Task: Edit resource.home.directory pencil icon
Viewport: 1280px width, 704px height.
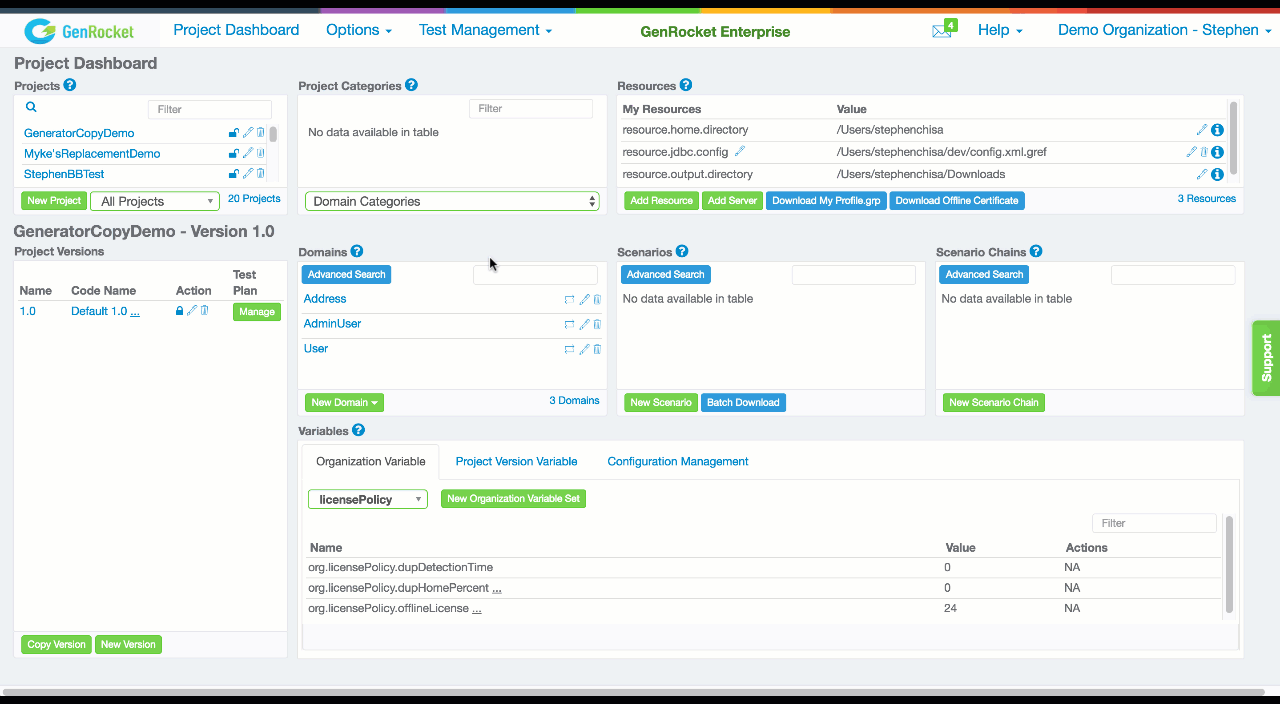Action: click(1202, 130)
